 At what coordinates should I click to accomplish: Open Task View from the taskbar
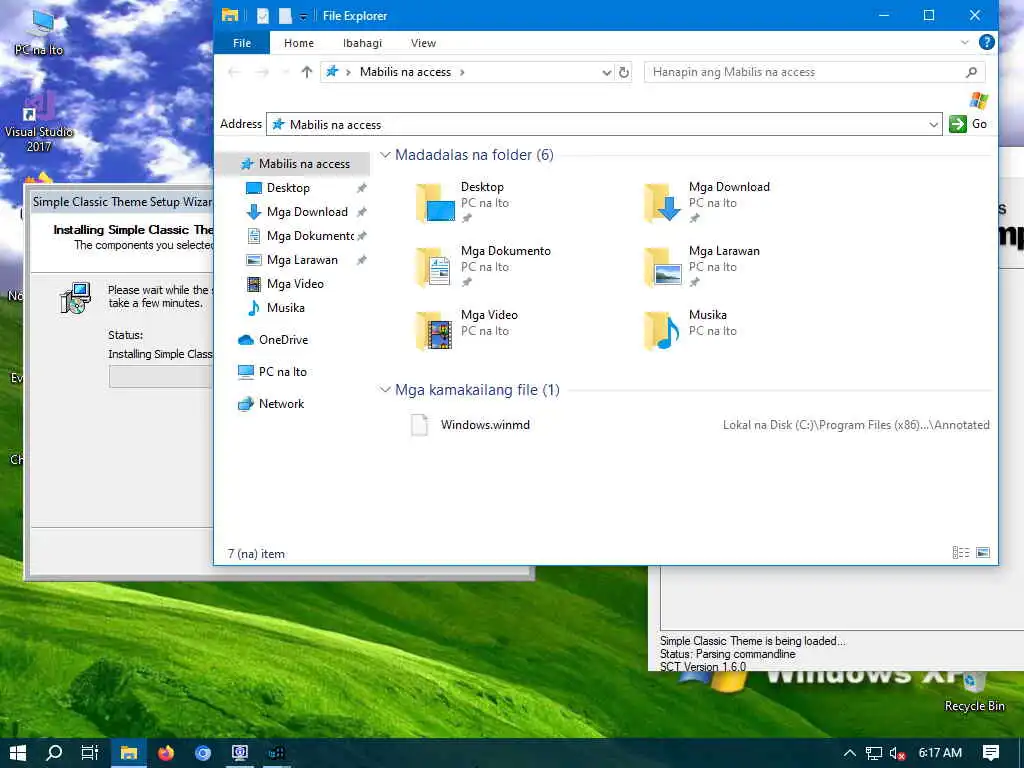click(90, 753)
